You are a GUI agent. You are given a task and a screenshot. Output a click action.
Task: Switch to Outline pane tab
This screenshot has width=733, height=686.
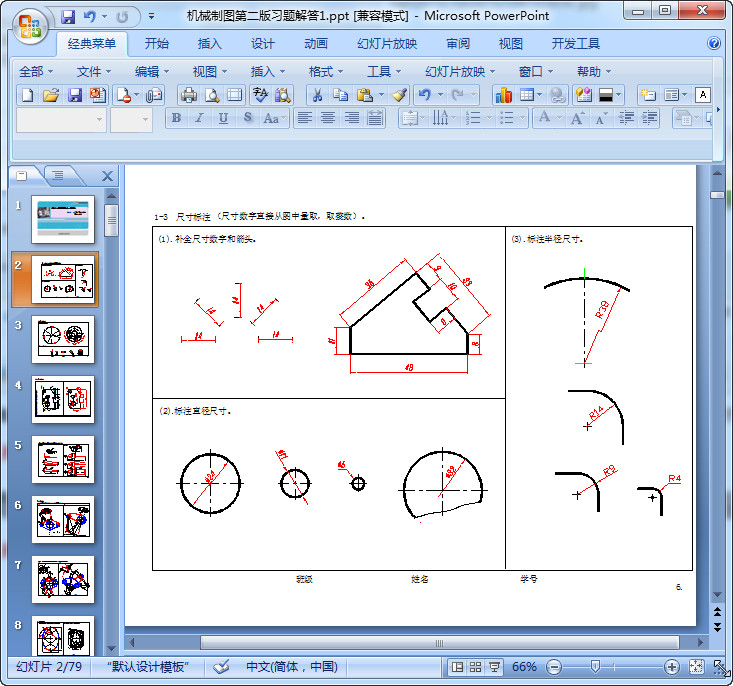click(x=58, y=175)
